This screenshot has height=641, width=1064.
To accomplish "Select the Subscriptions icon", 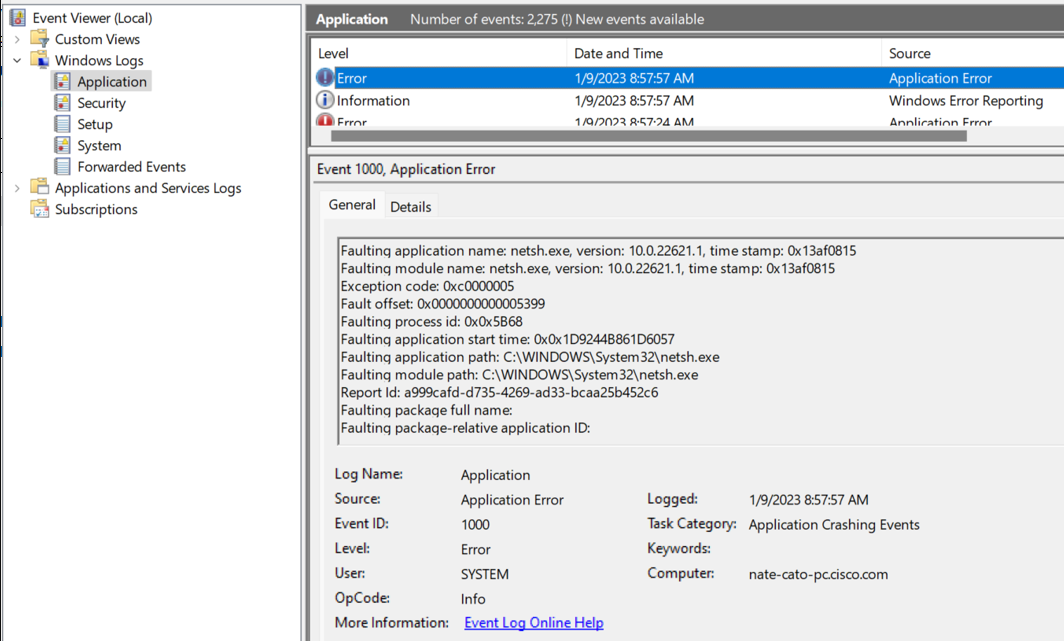I will [x=39, y=209].
